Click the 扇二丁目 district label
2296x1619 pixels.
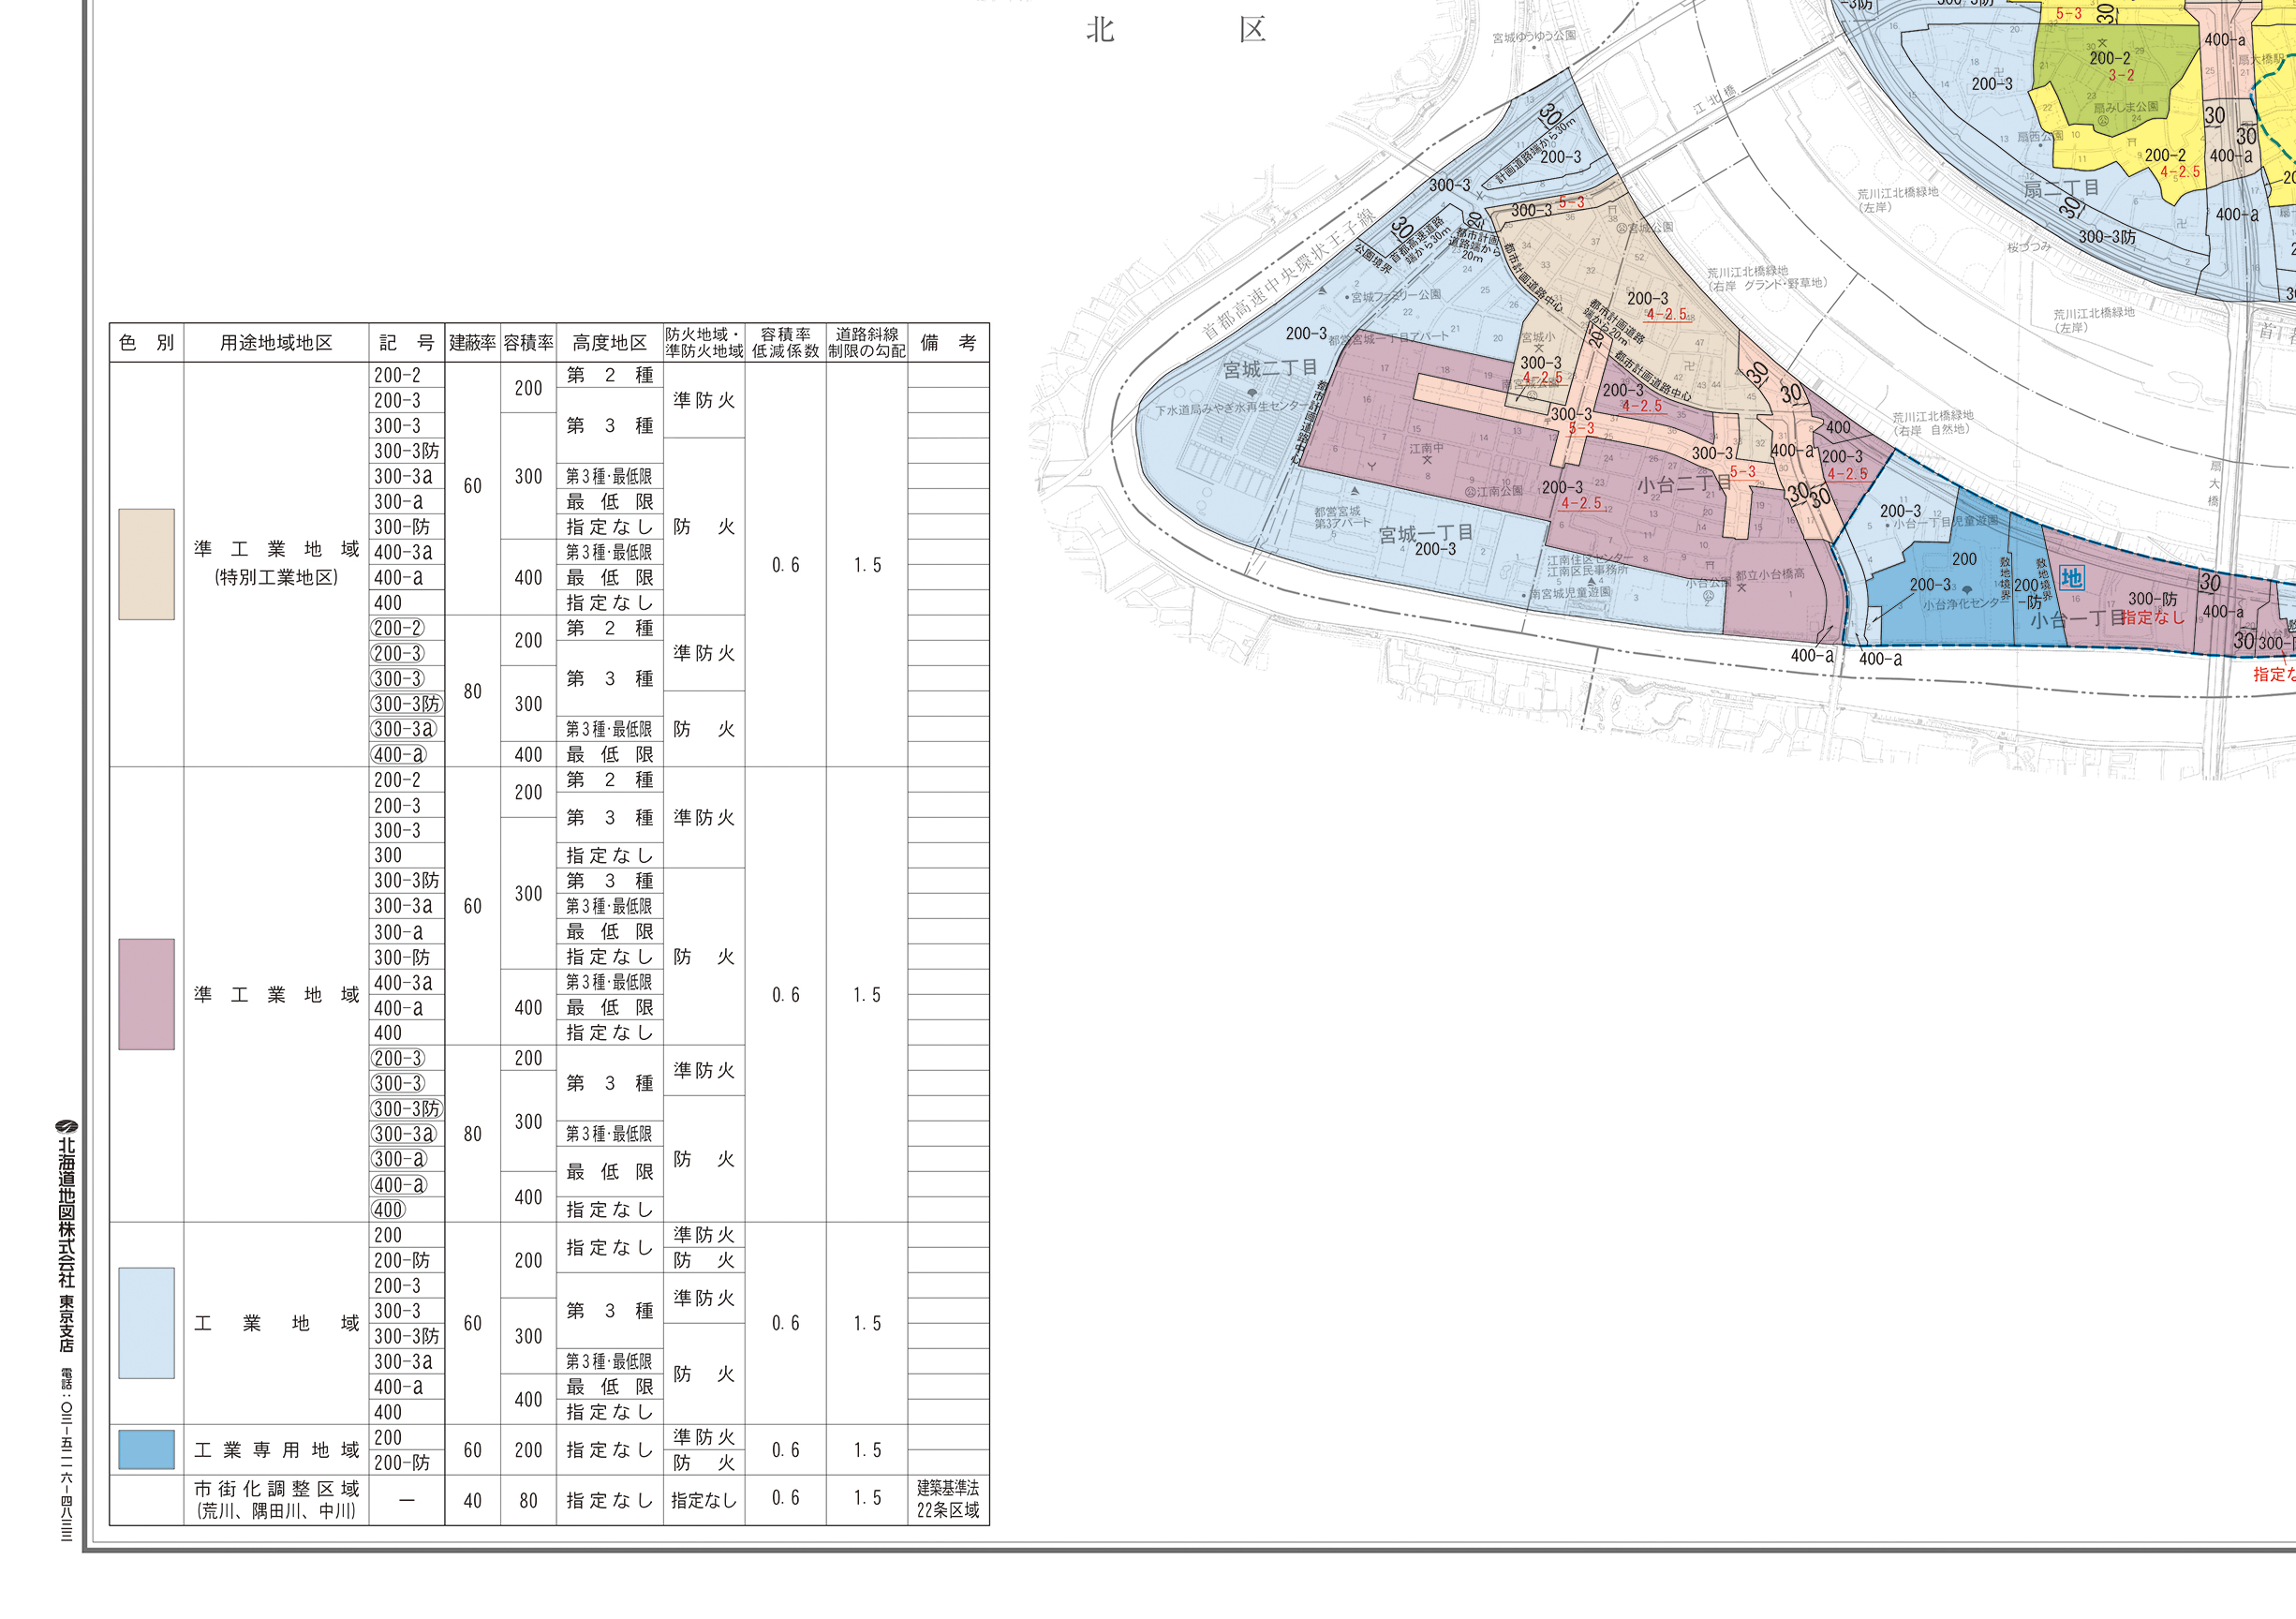tap(2060, 188)
